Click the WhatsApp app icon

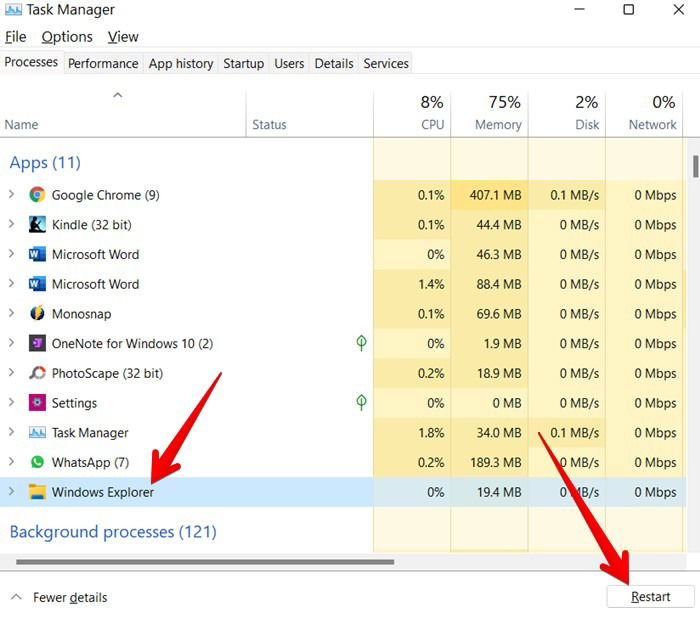(37, 462)
